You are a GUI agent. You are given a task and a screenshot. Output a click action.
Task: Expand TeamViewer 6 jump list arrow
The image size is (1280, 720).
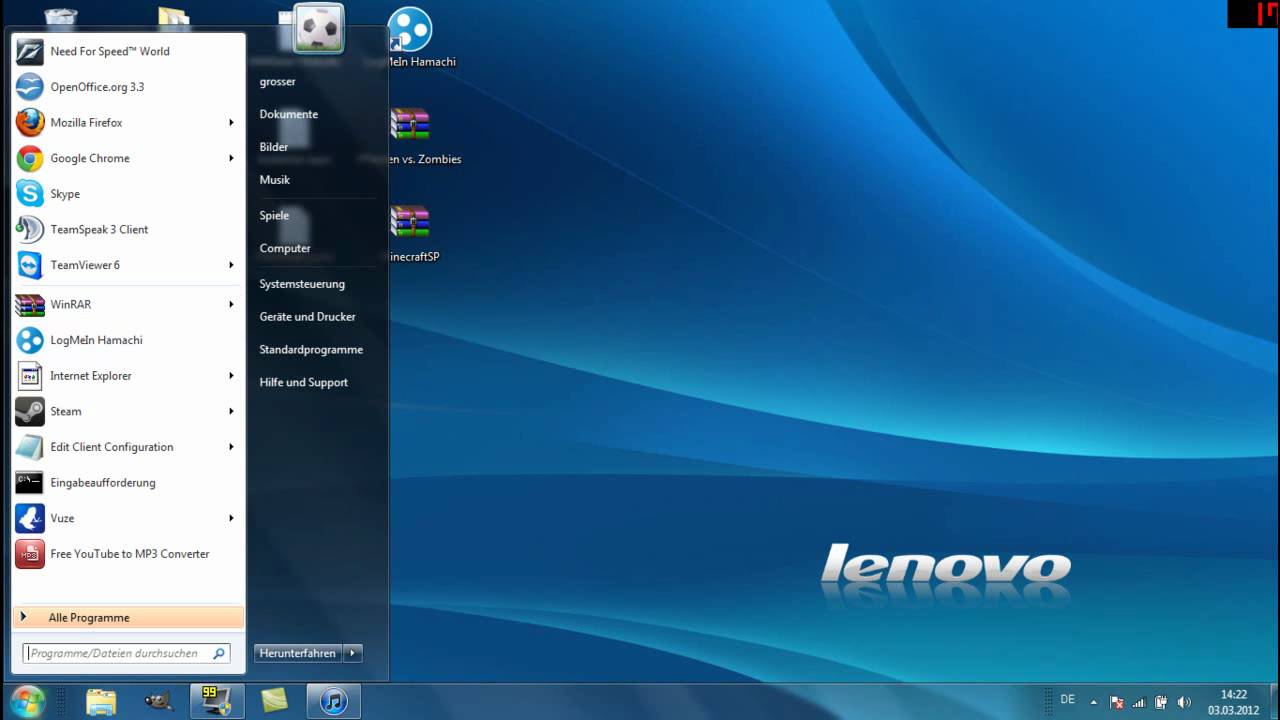click(231, 265)
